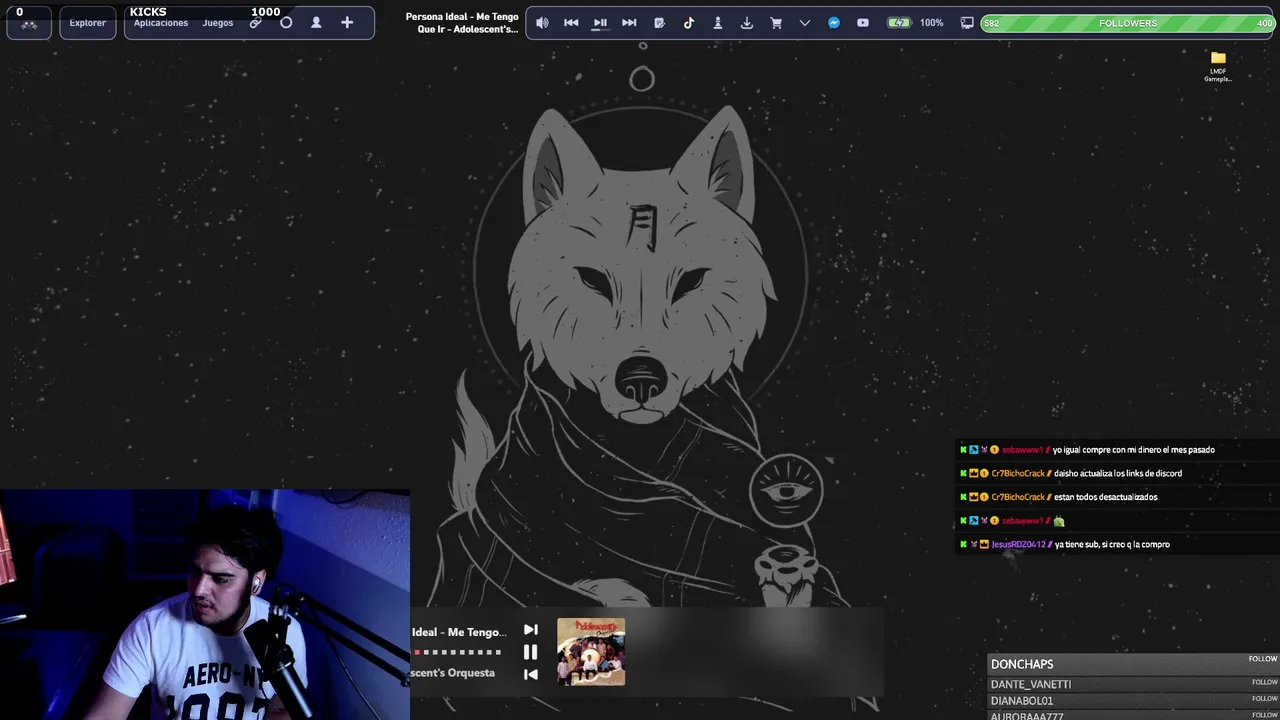
Task: Click the 100% battery percentage
Action: pyautogui.click(x=932, y=23)
